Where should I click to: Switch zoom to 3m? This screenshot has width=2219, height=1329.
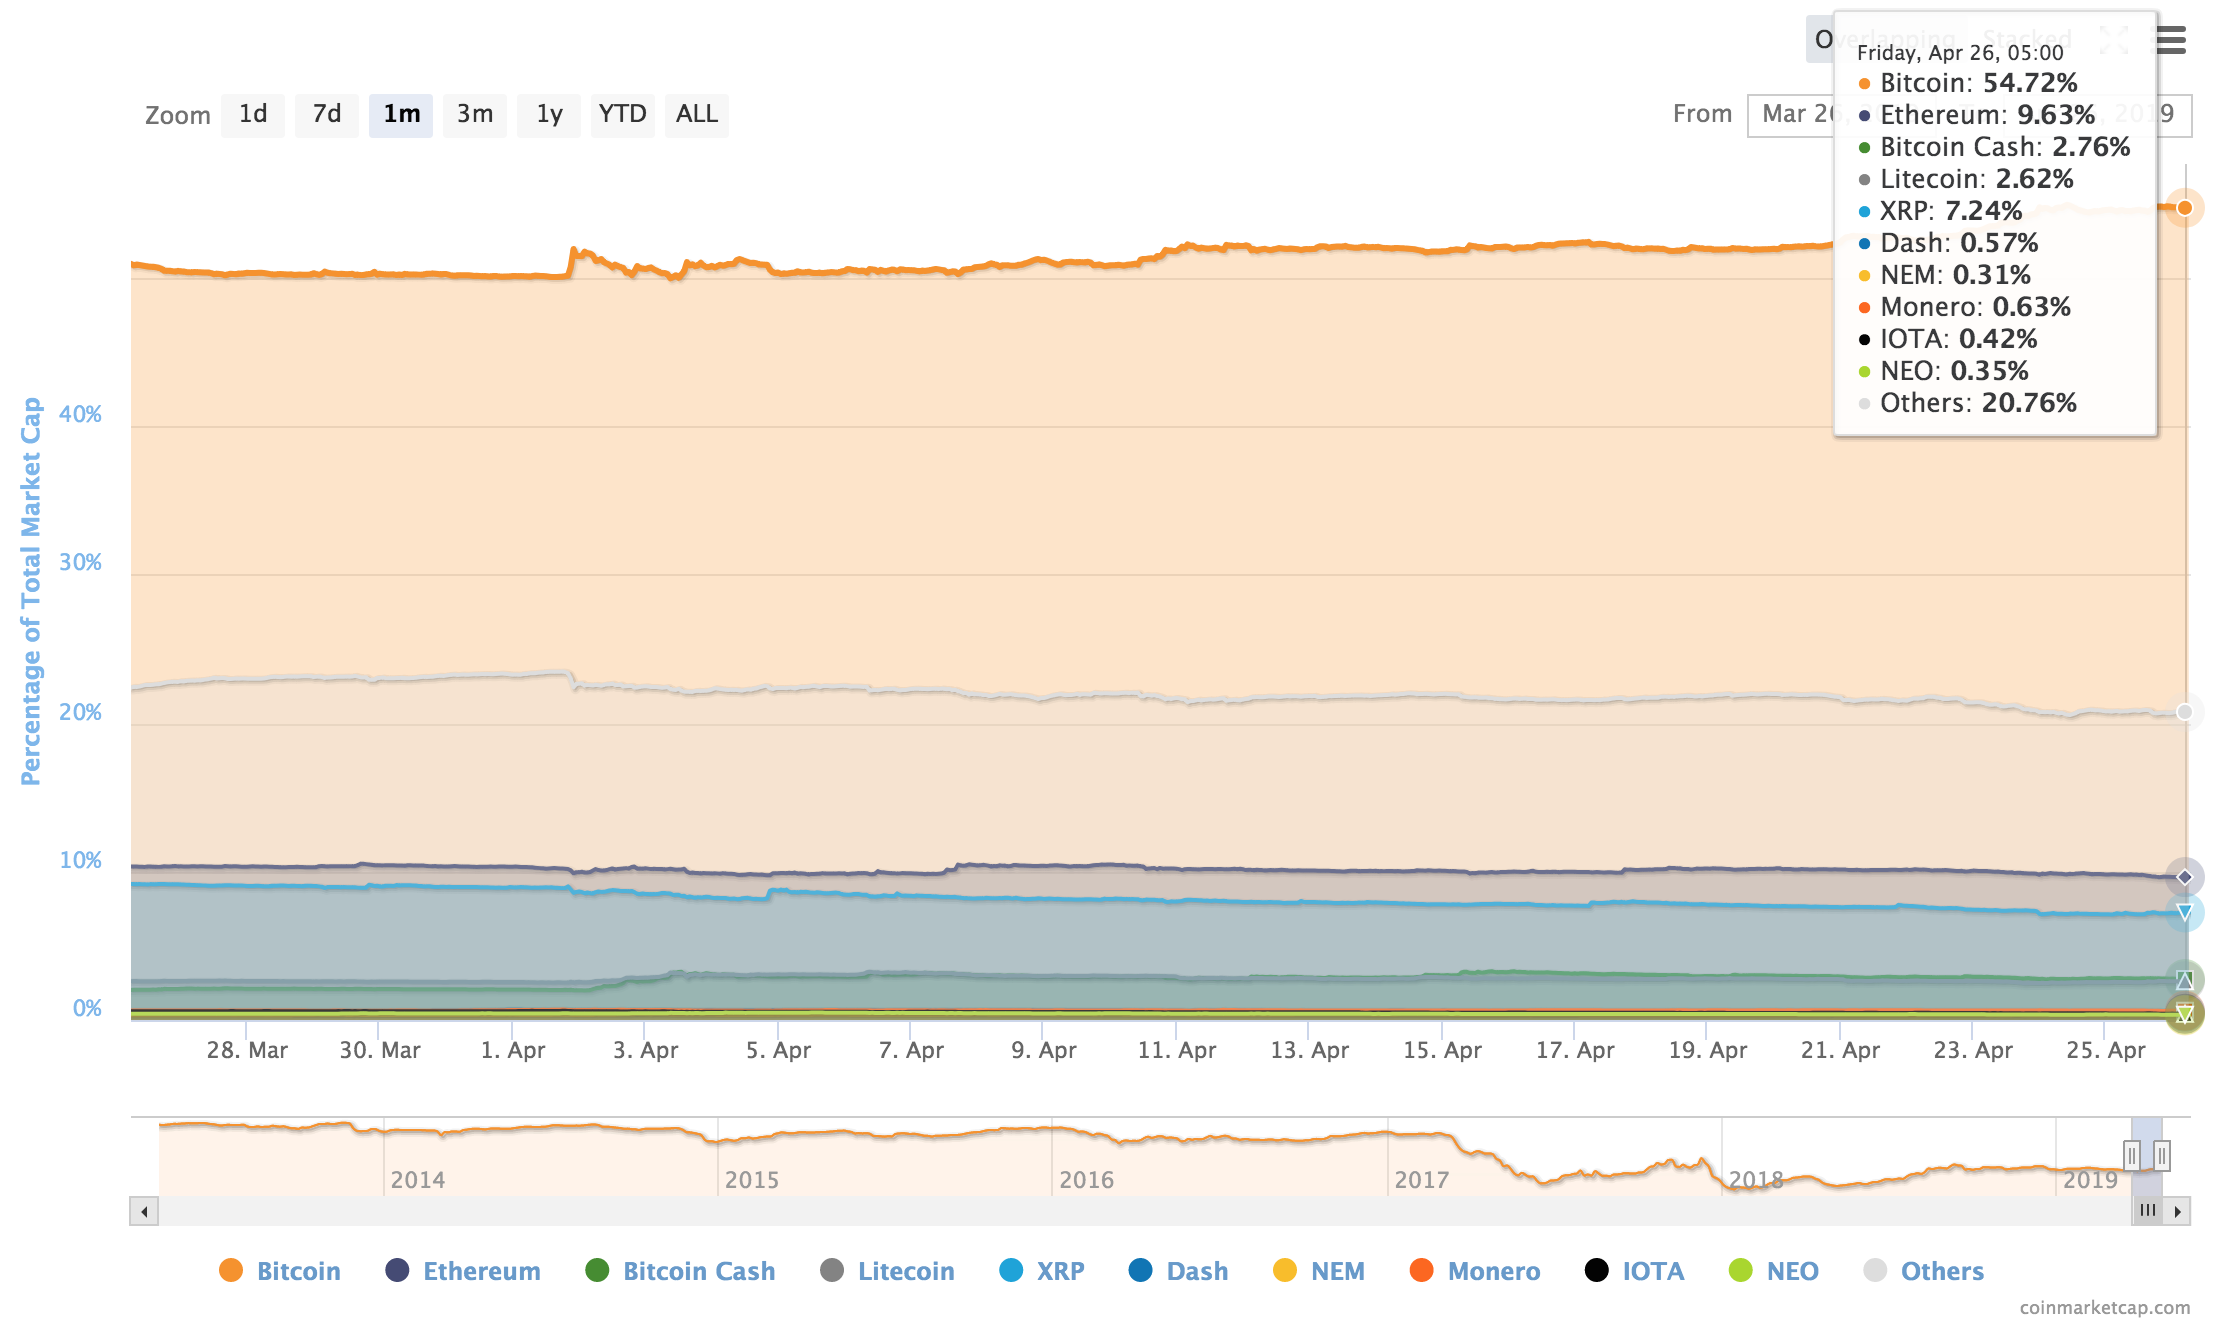click(475, 115)
